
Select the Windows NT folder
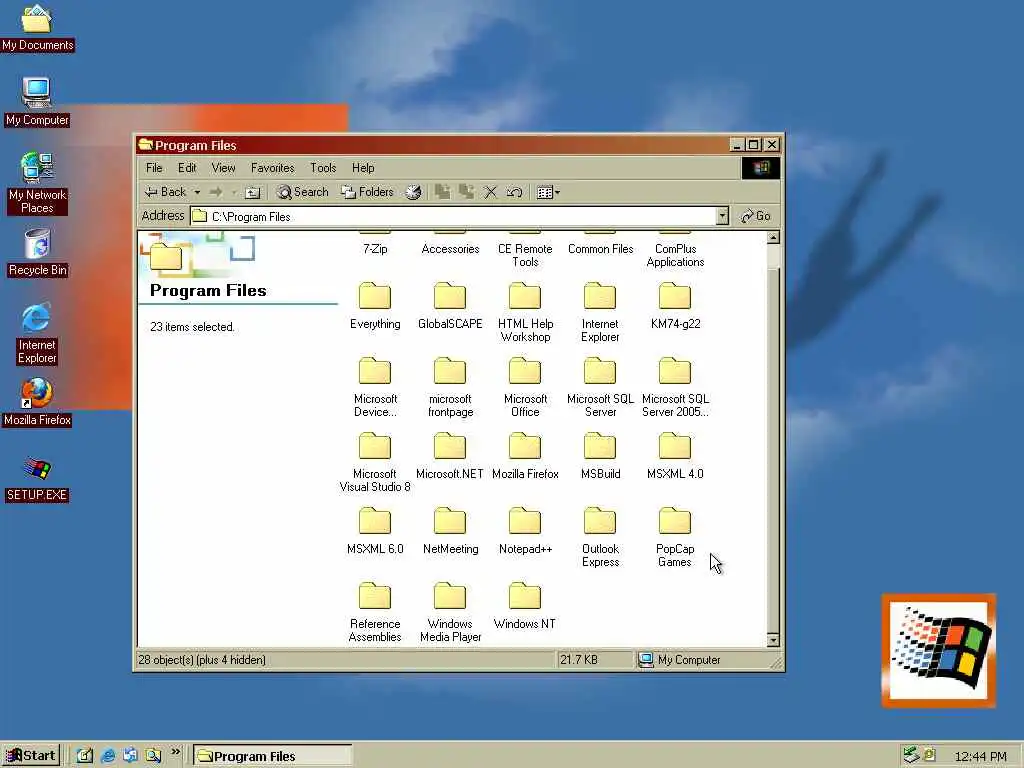coord(525,606)
